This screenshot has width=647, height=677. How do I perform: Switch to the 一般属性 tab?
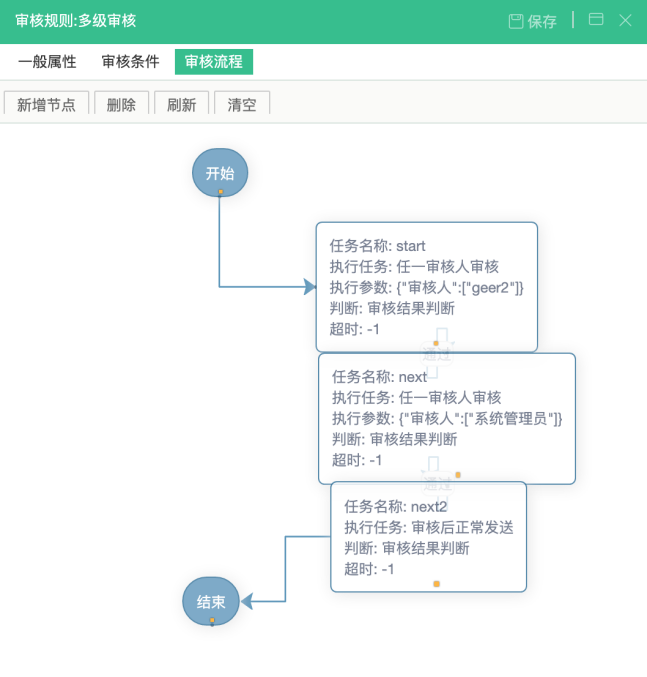[47, 61]
